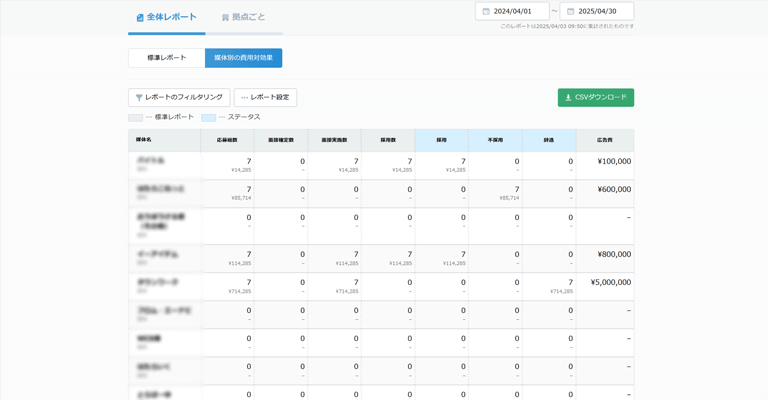Select the 媒体別の費用対効果 view
The height and width of the screenshot is (400, 768).
(243, 58)
